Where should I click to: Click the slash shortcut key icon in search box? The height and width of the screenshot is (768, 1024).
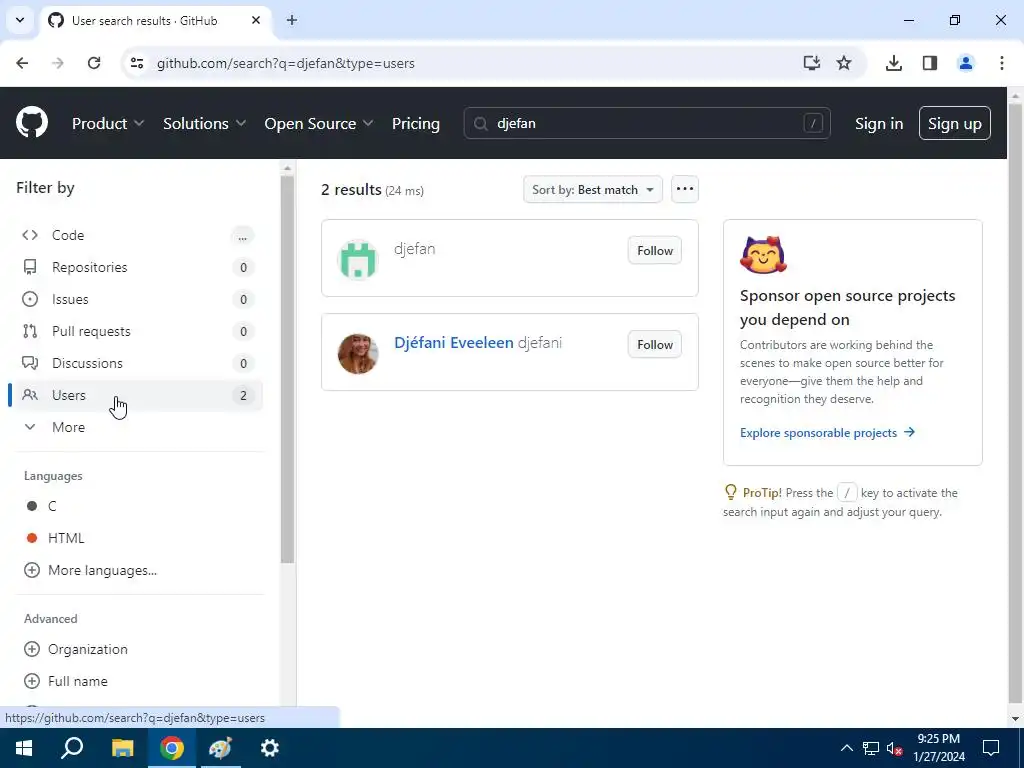pyautogui.click(x=813, y=123)
